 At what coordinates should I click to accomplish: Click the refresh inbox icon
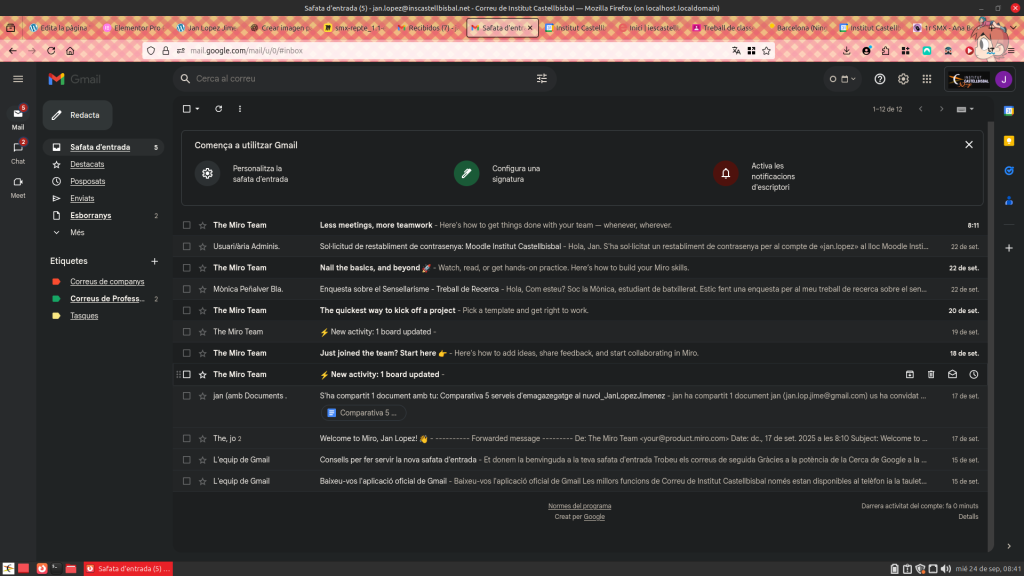[x=217, y=109]
